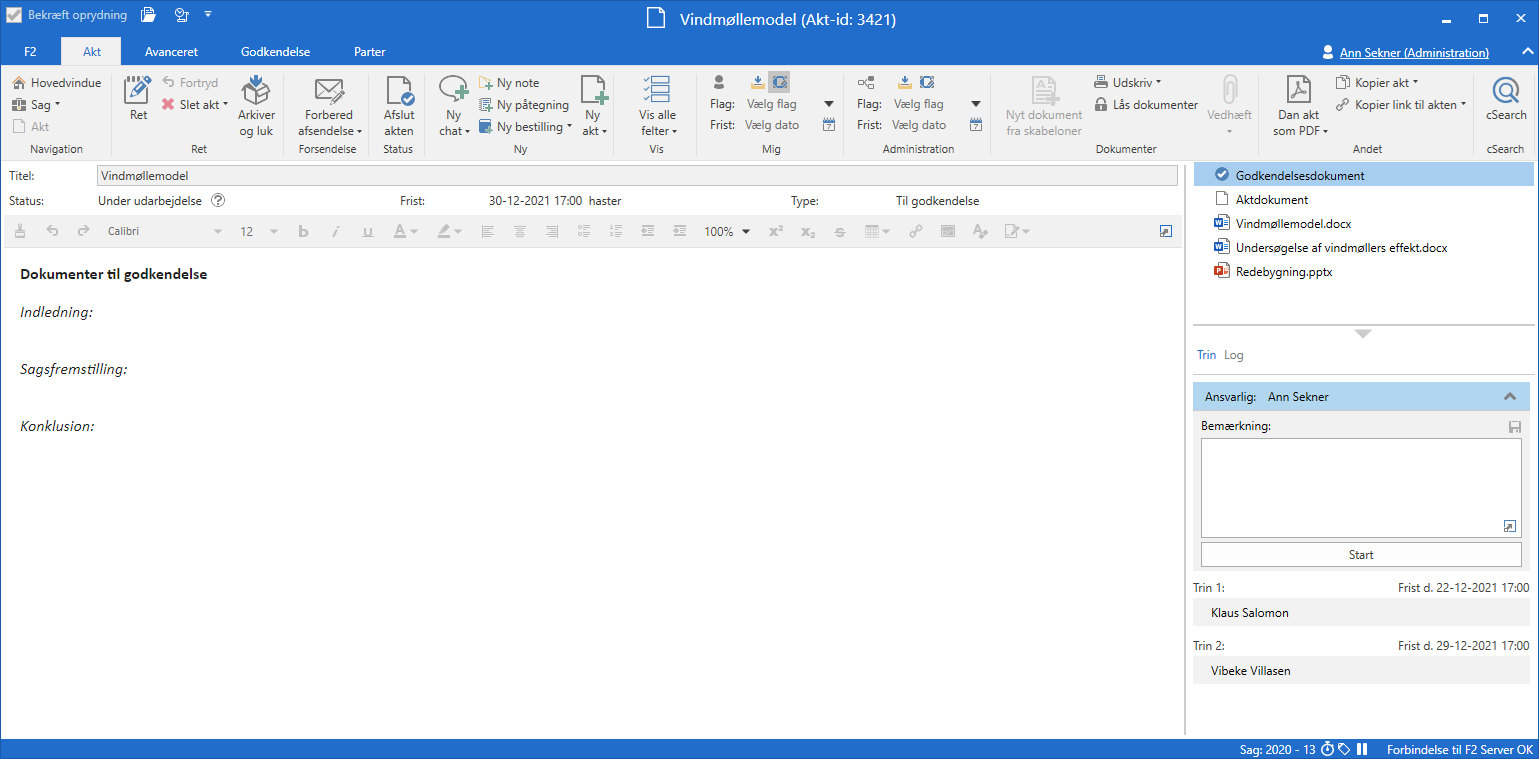Select Undersøgelse af vindmøllers effekt.docx
The image size is (1539, 759).
[x=1341, y=247]
